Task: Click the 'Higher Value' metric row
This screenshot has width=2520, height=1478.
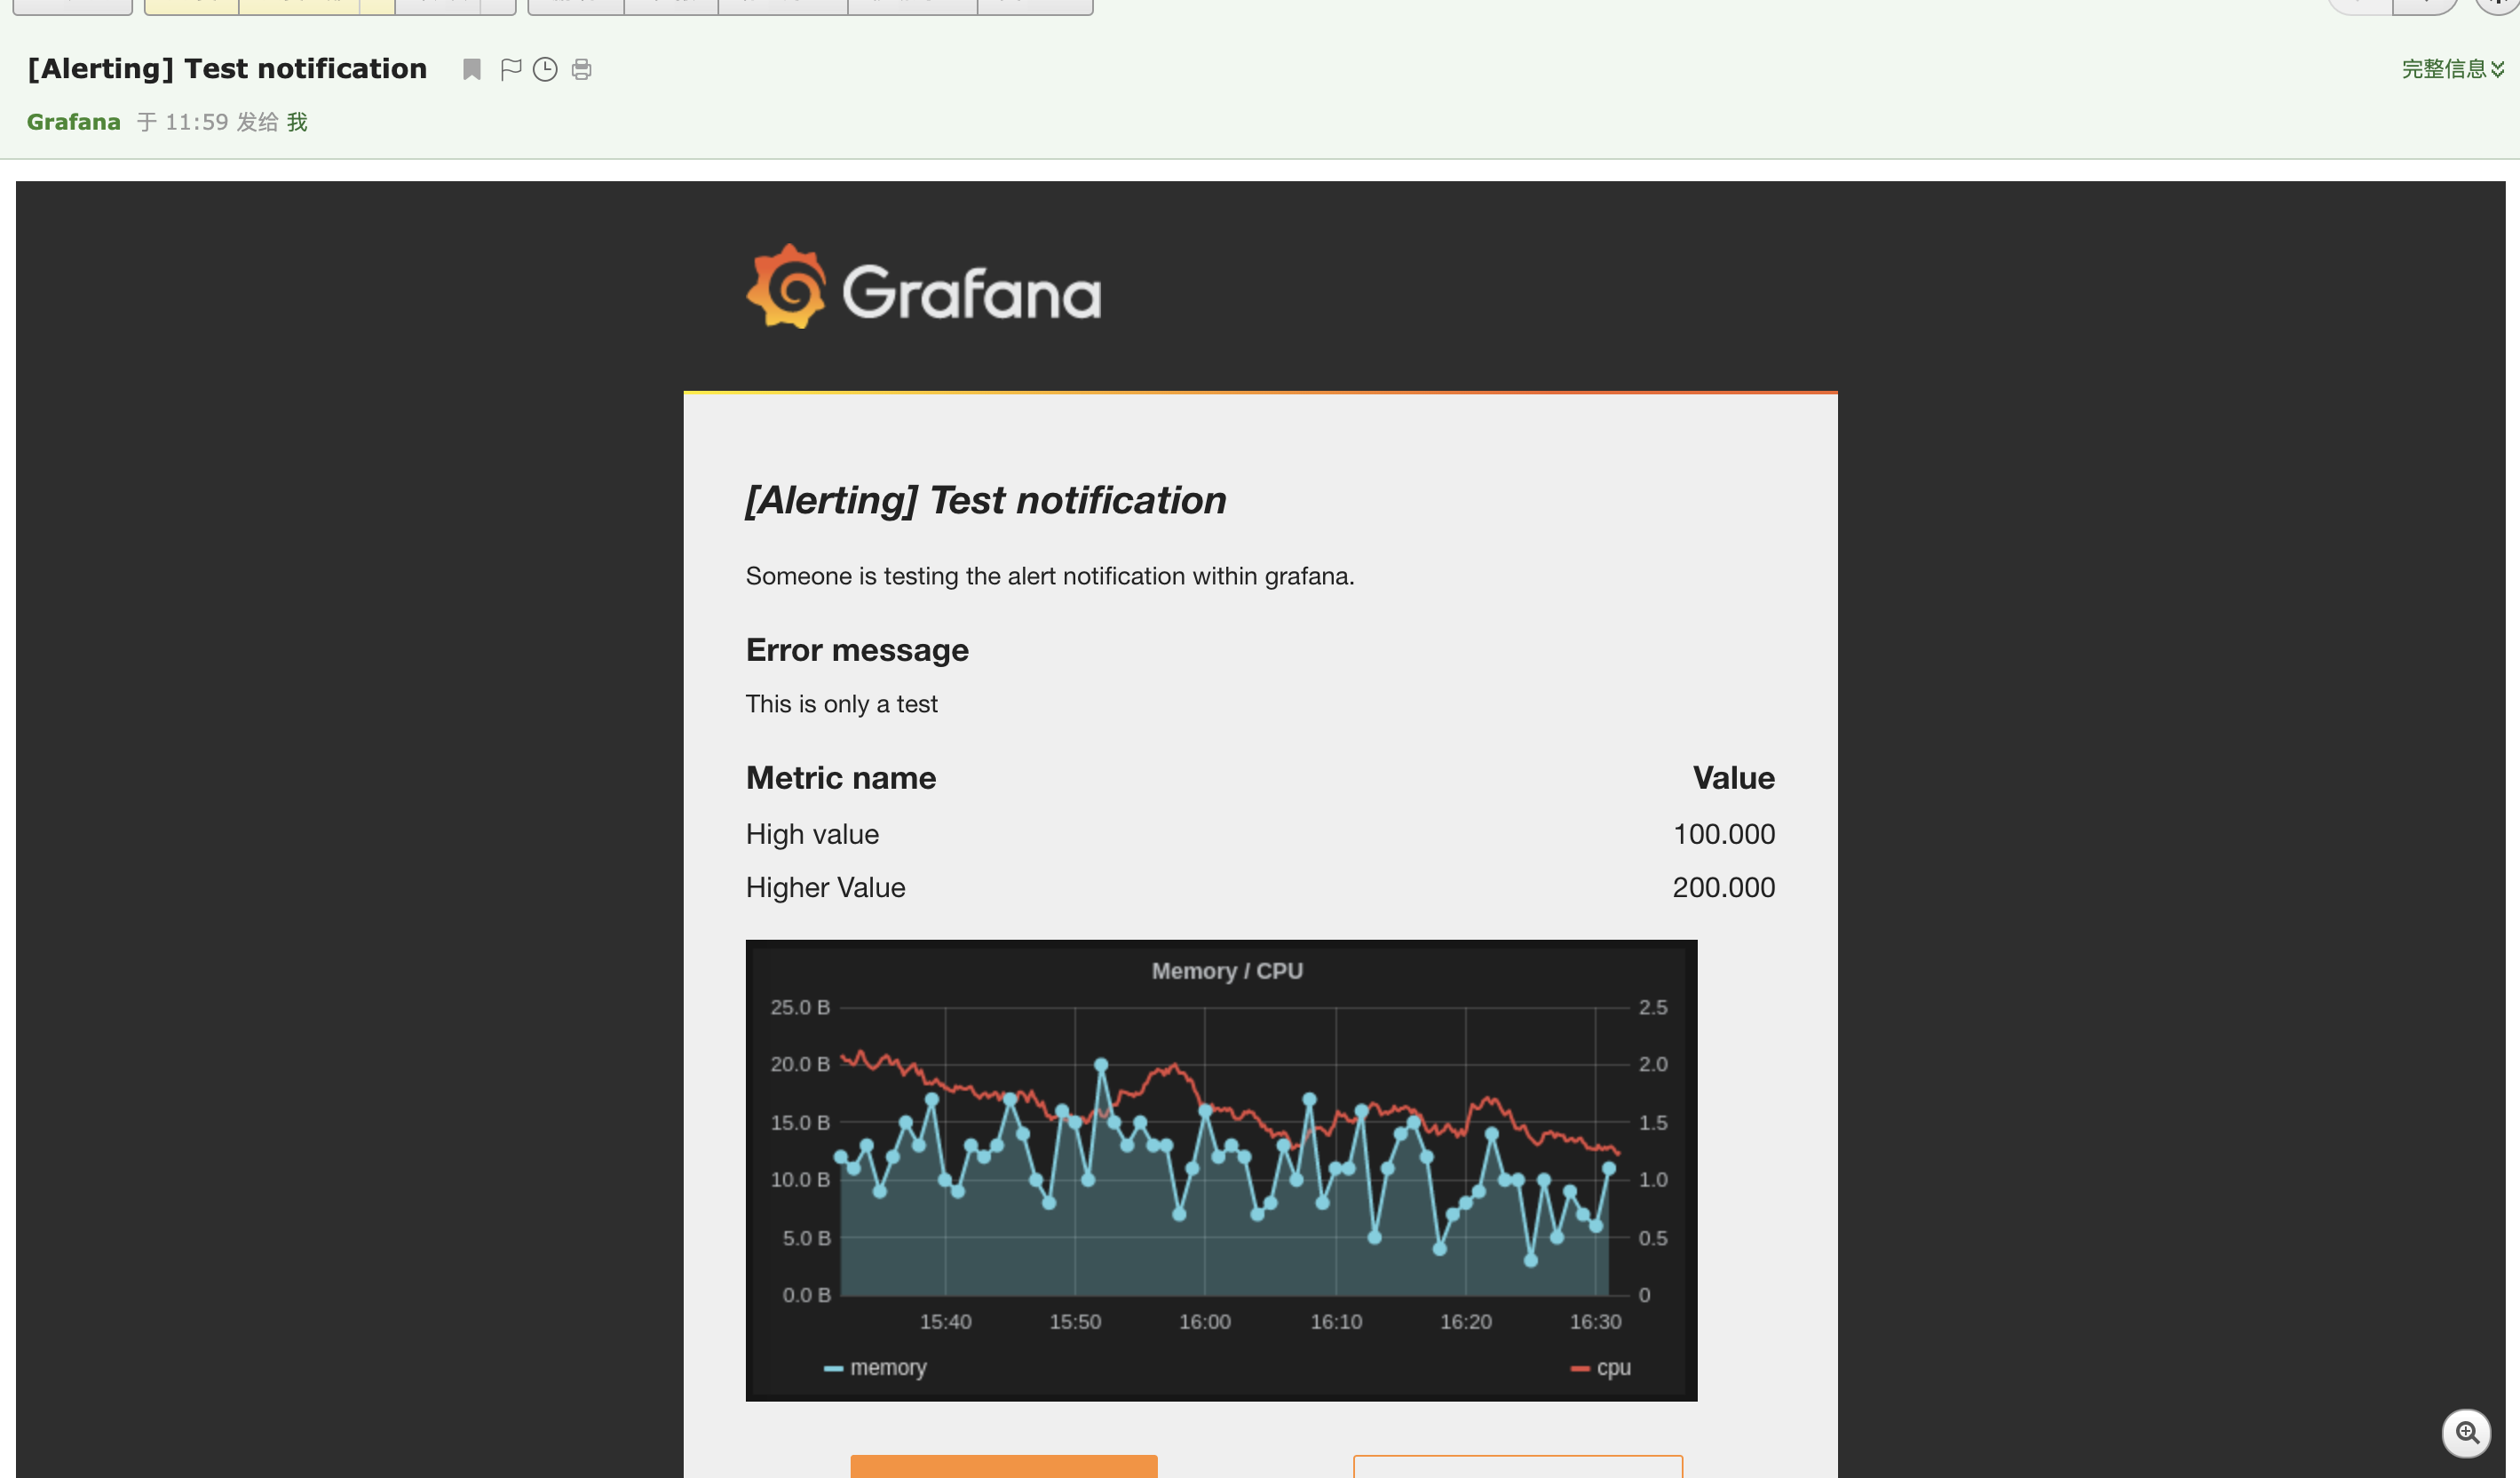Action: tap(1260, 887)
